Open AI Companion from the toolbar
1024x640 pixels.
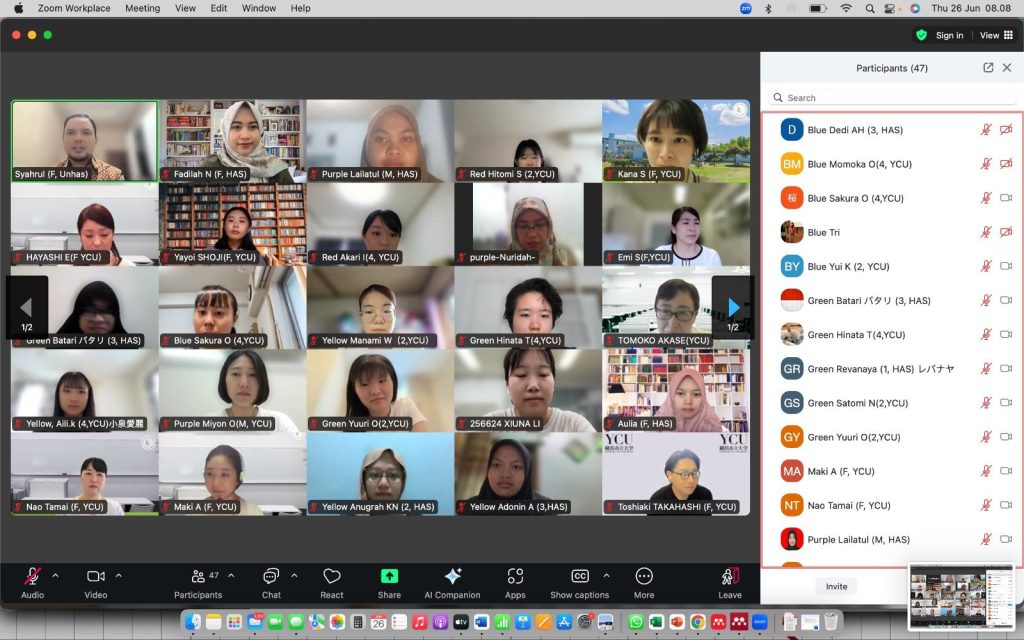[452, 577]
